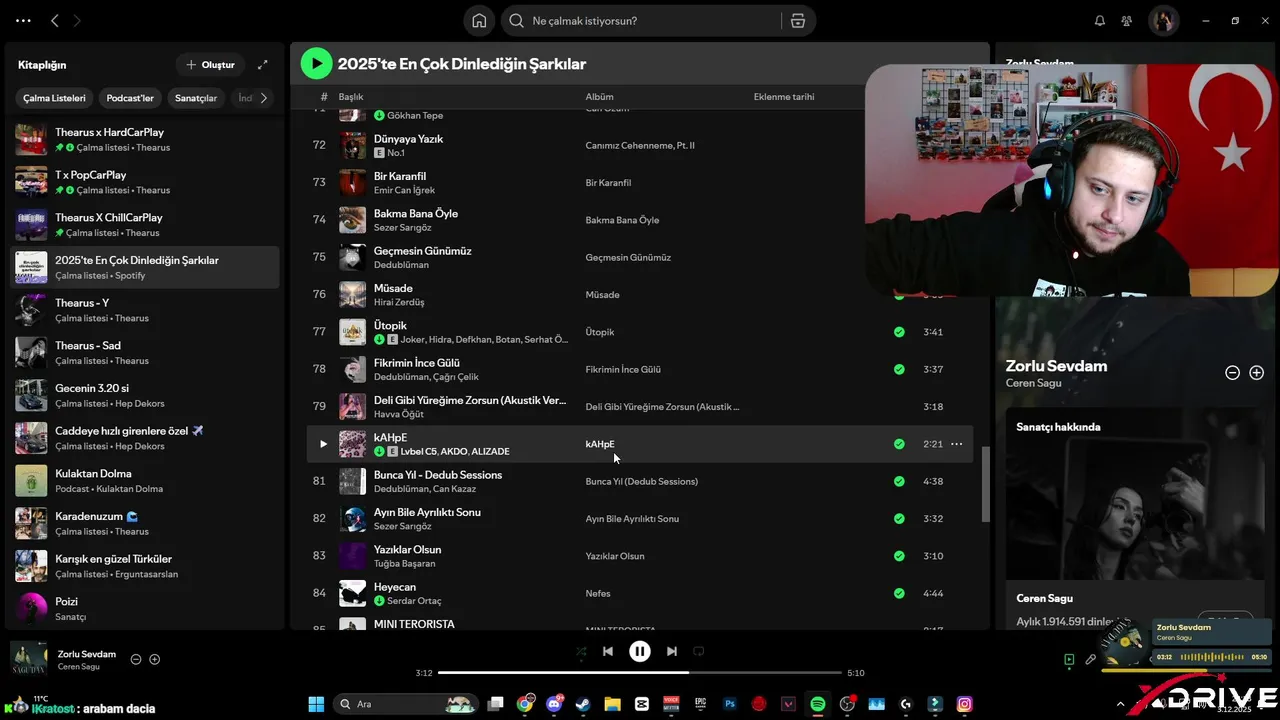
Task: Open the user profile avatar
Action: coord(1163,21)
